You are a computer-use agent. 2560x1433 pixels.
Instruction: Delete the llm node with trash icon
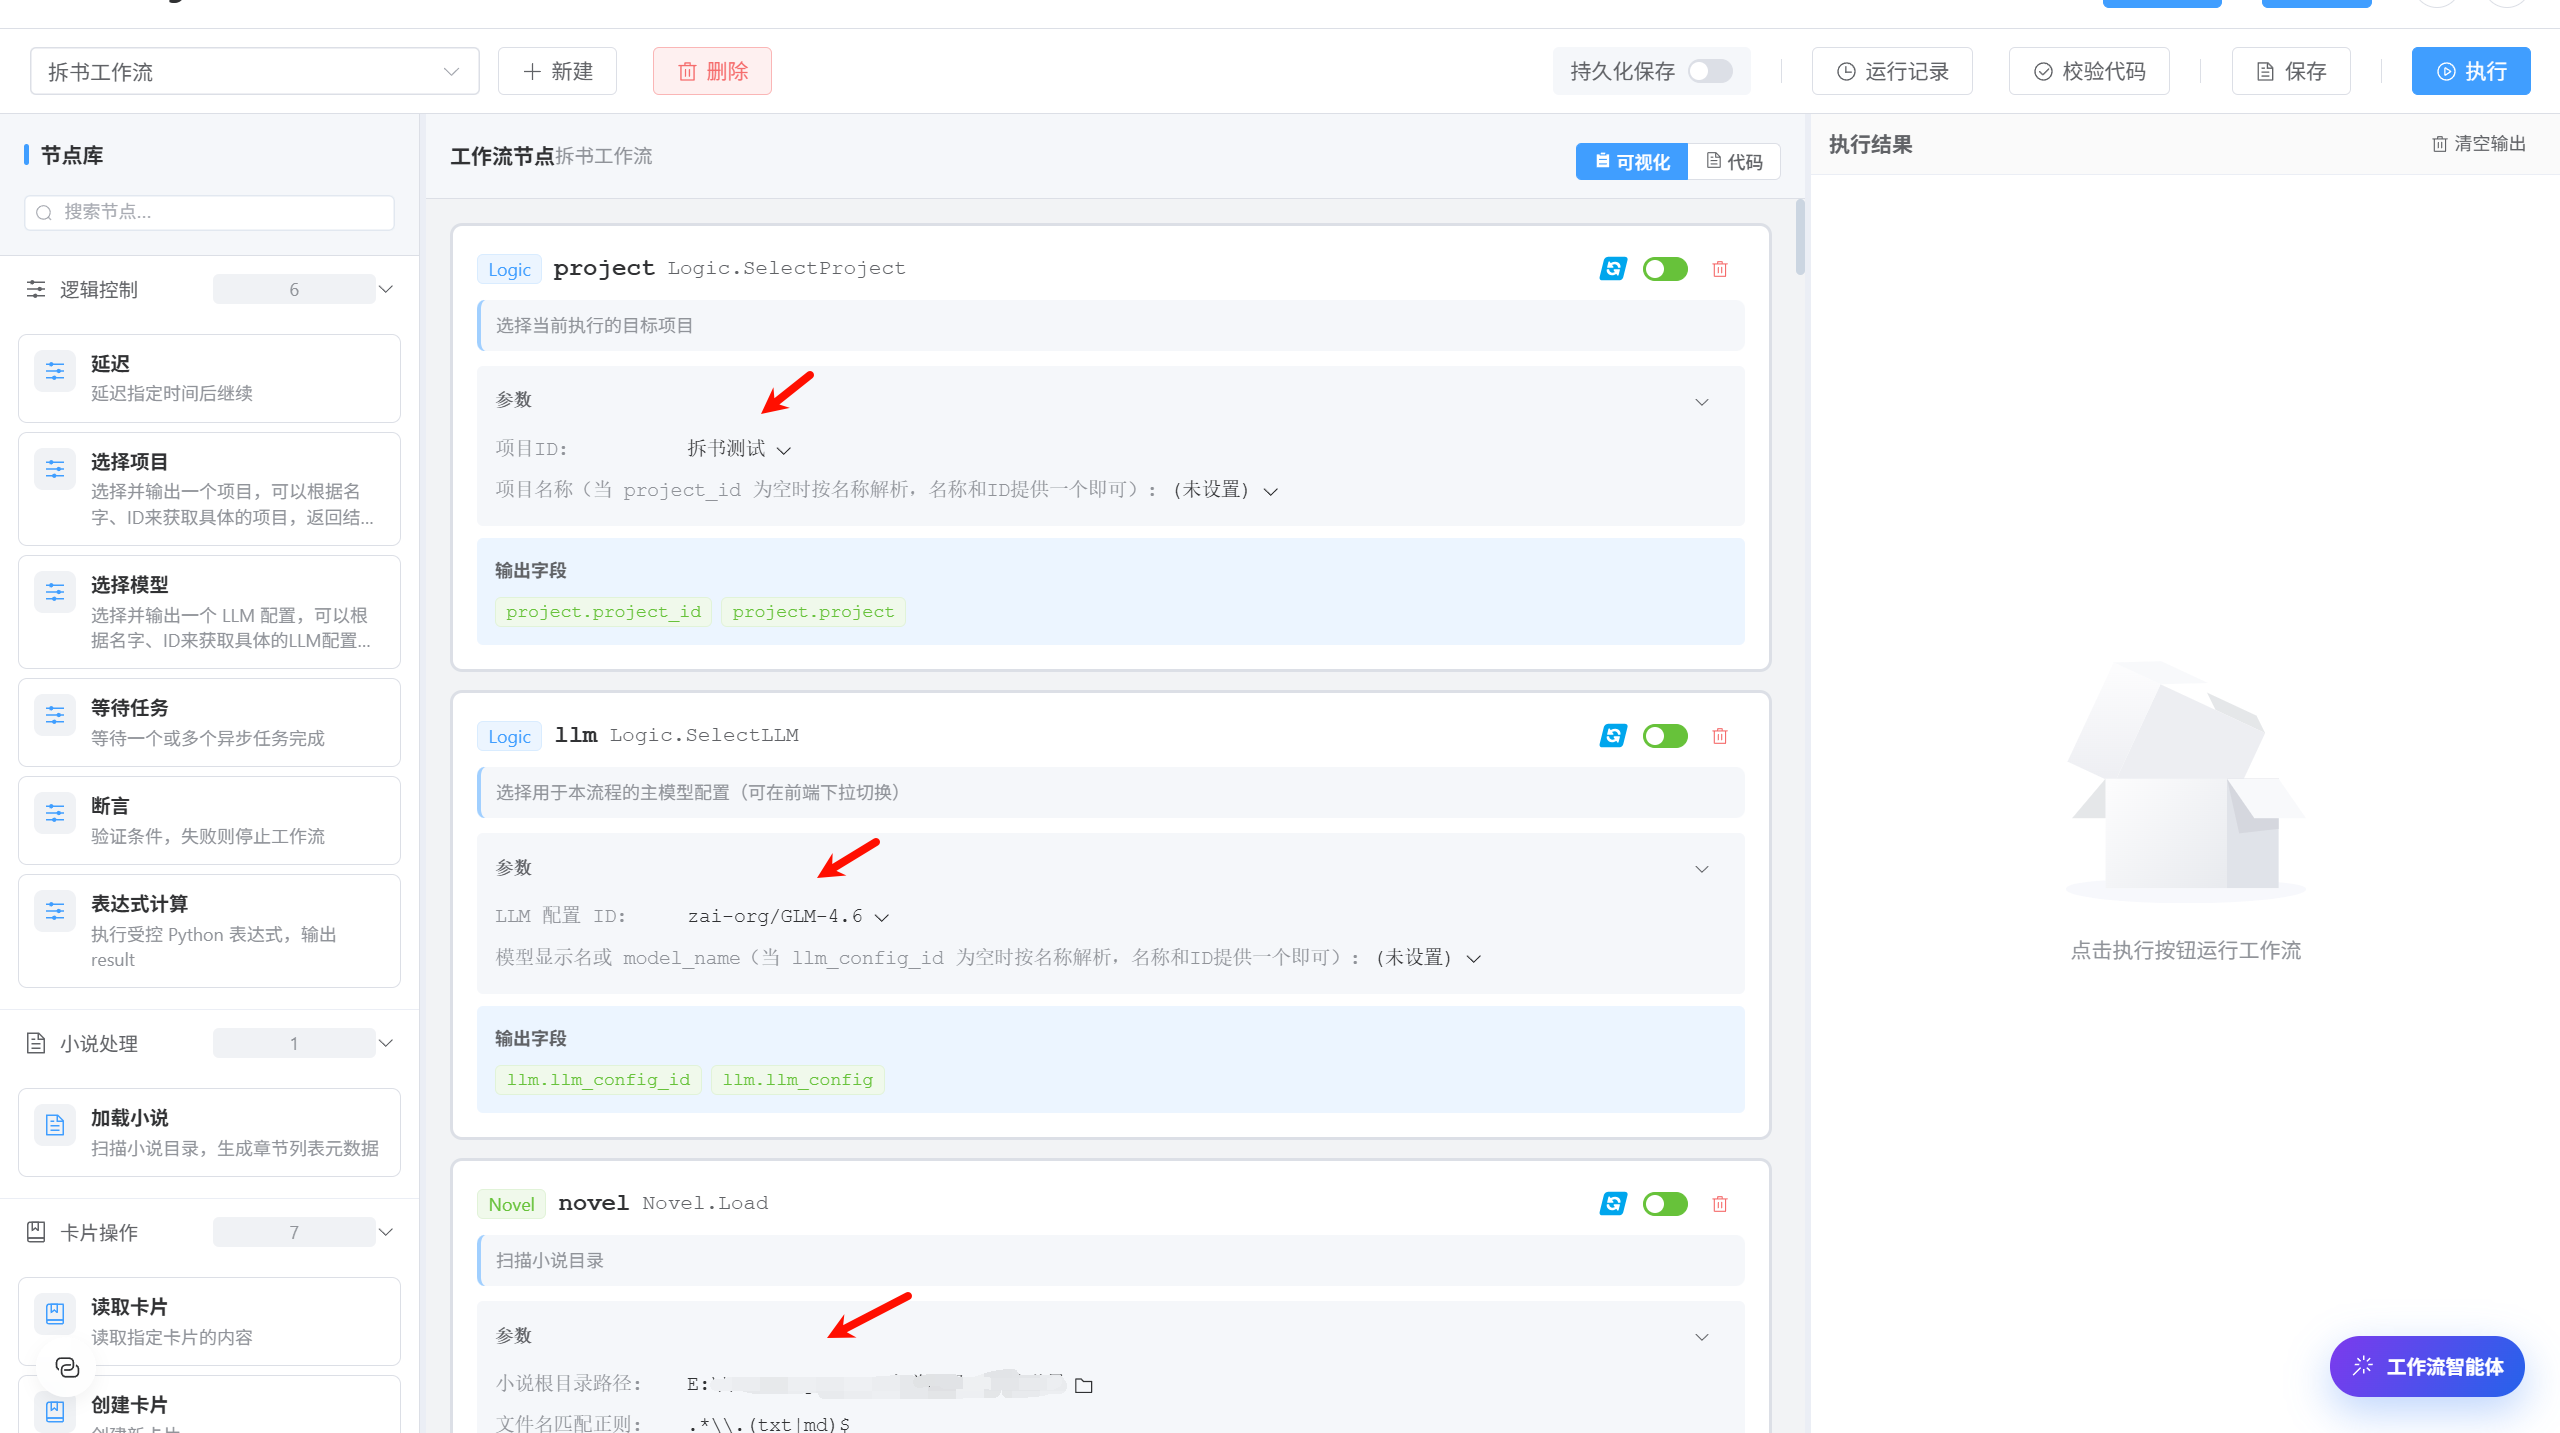point(1720,736)
